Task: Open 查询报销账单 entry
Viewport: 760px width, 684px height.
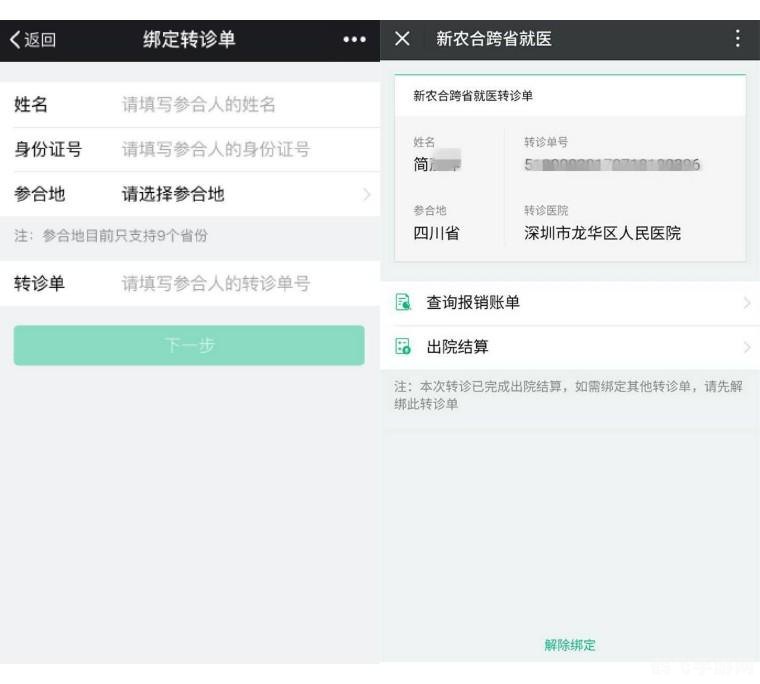Action: 570,303
